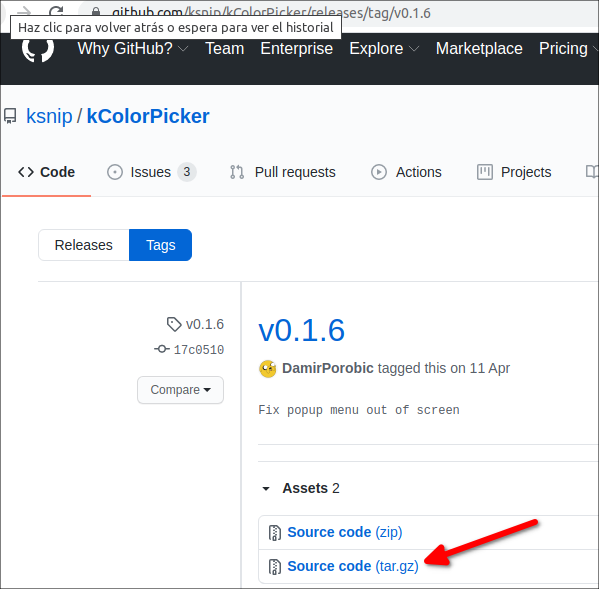The width and height of the screenshot is (599, 589).
Task: Open the ksnip owner link
Action: click(49, 116)
